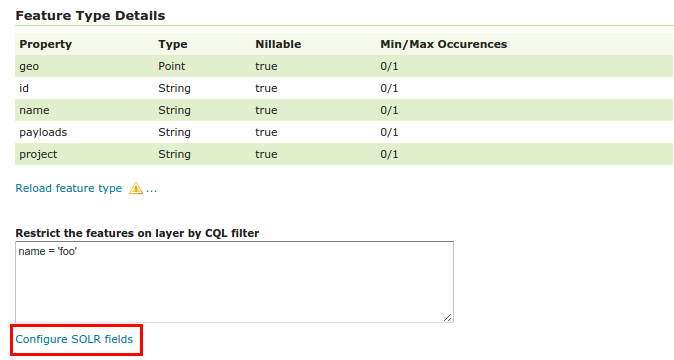
Task: Open the Reload feature type link
Action: 69,188
